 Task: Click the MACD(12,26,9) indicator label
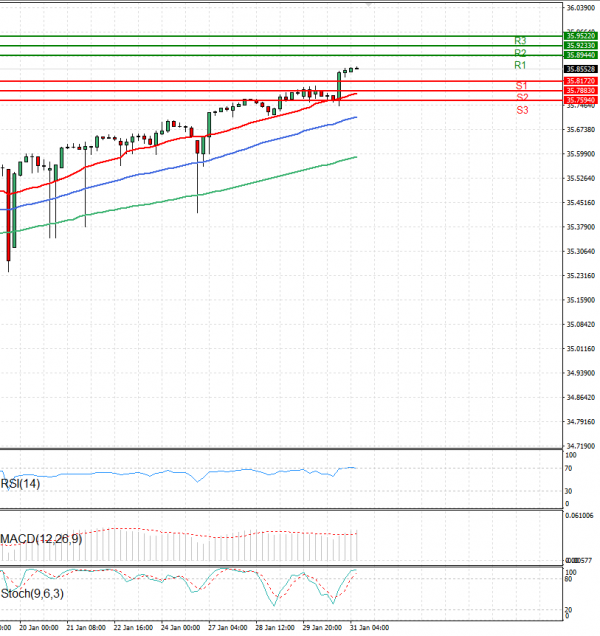click(41, 539)
